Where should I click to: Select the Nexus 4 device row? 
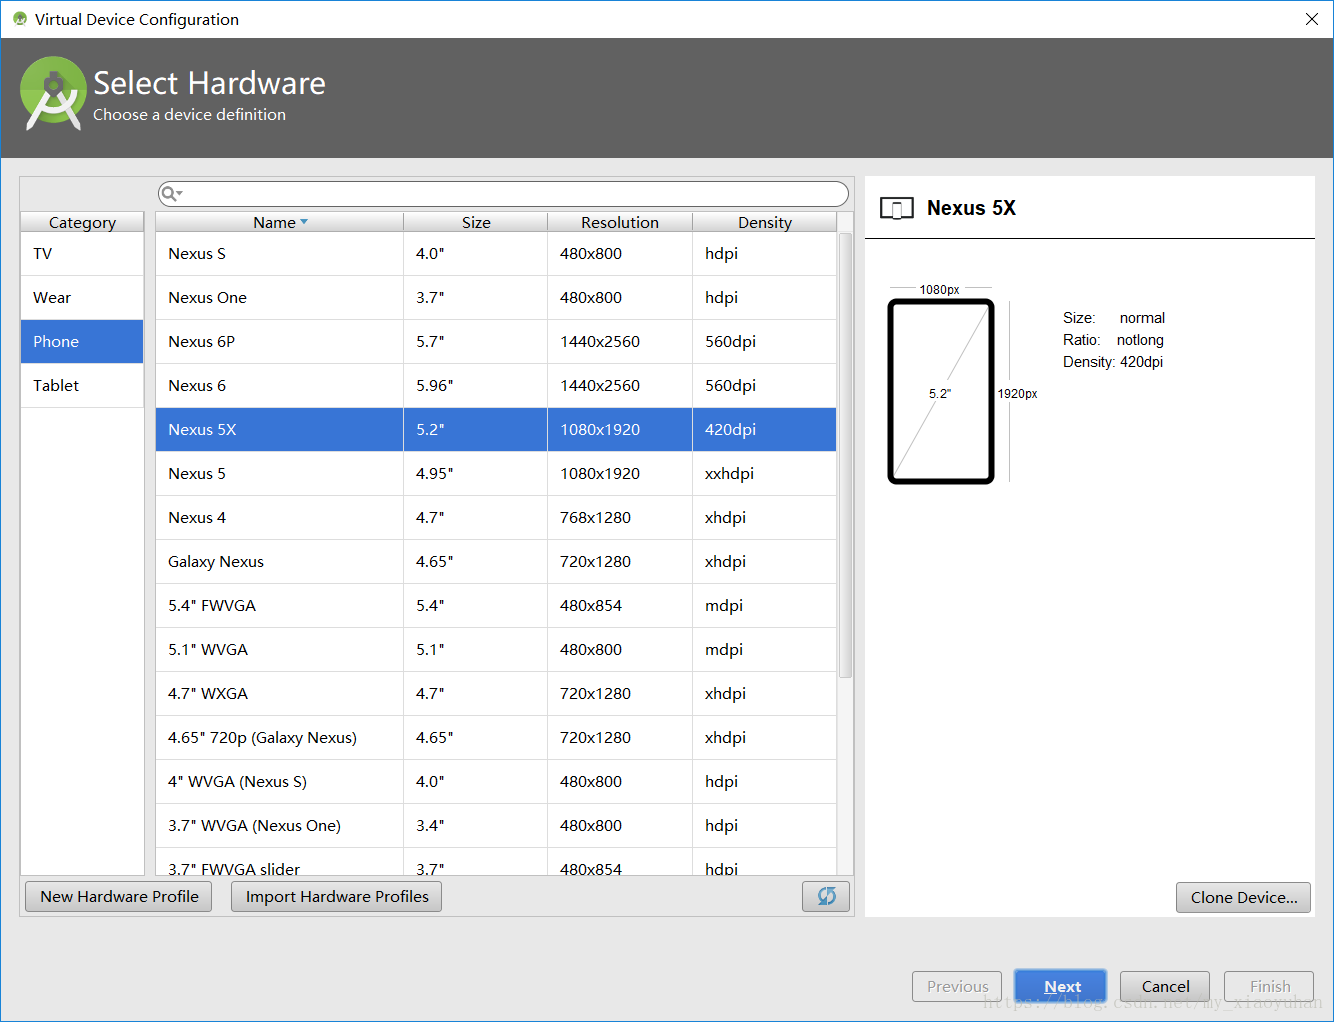tap(496, 518)
